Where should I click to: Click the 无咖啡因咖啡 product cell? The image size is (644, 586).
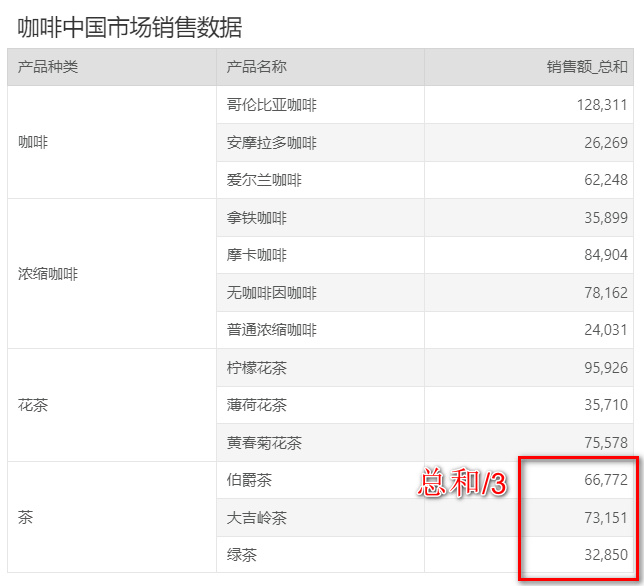pyautogui.click(x=272, y=293)
